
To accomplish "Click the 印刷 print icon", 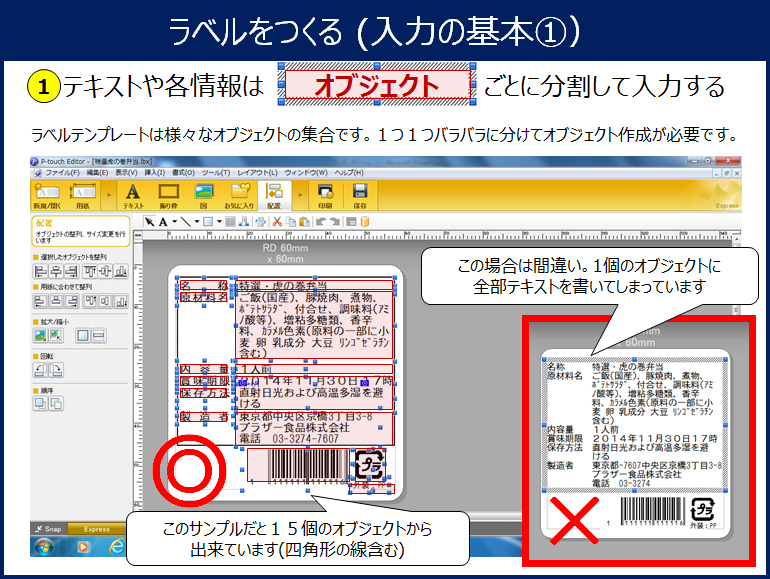I will (x=325, y=195).
